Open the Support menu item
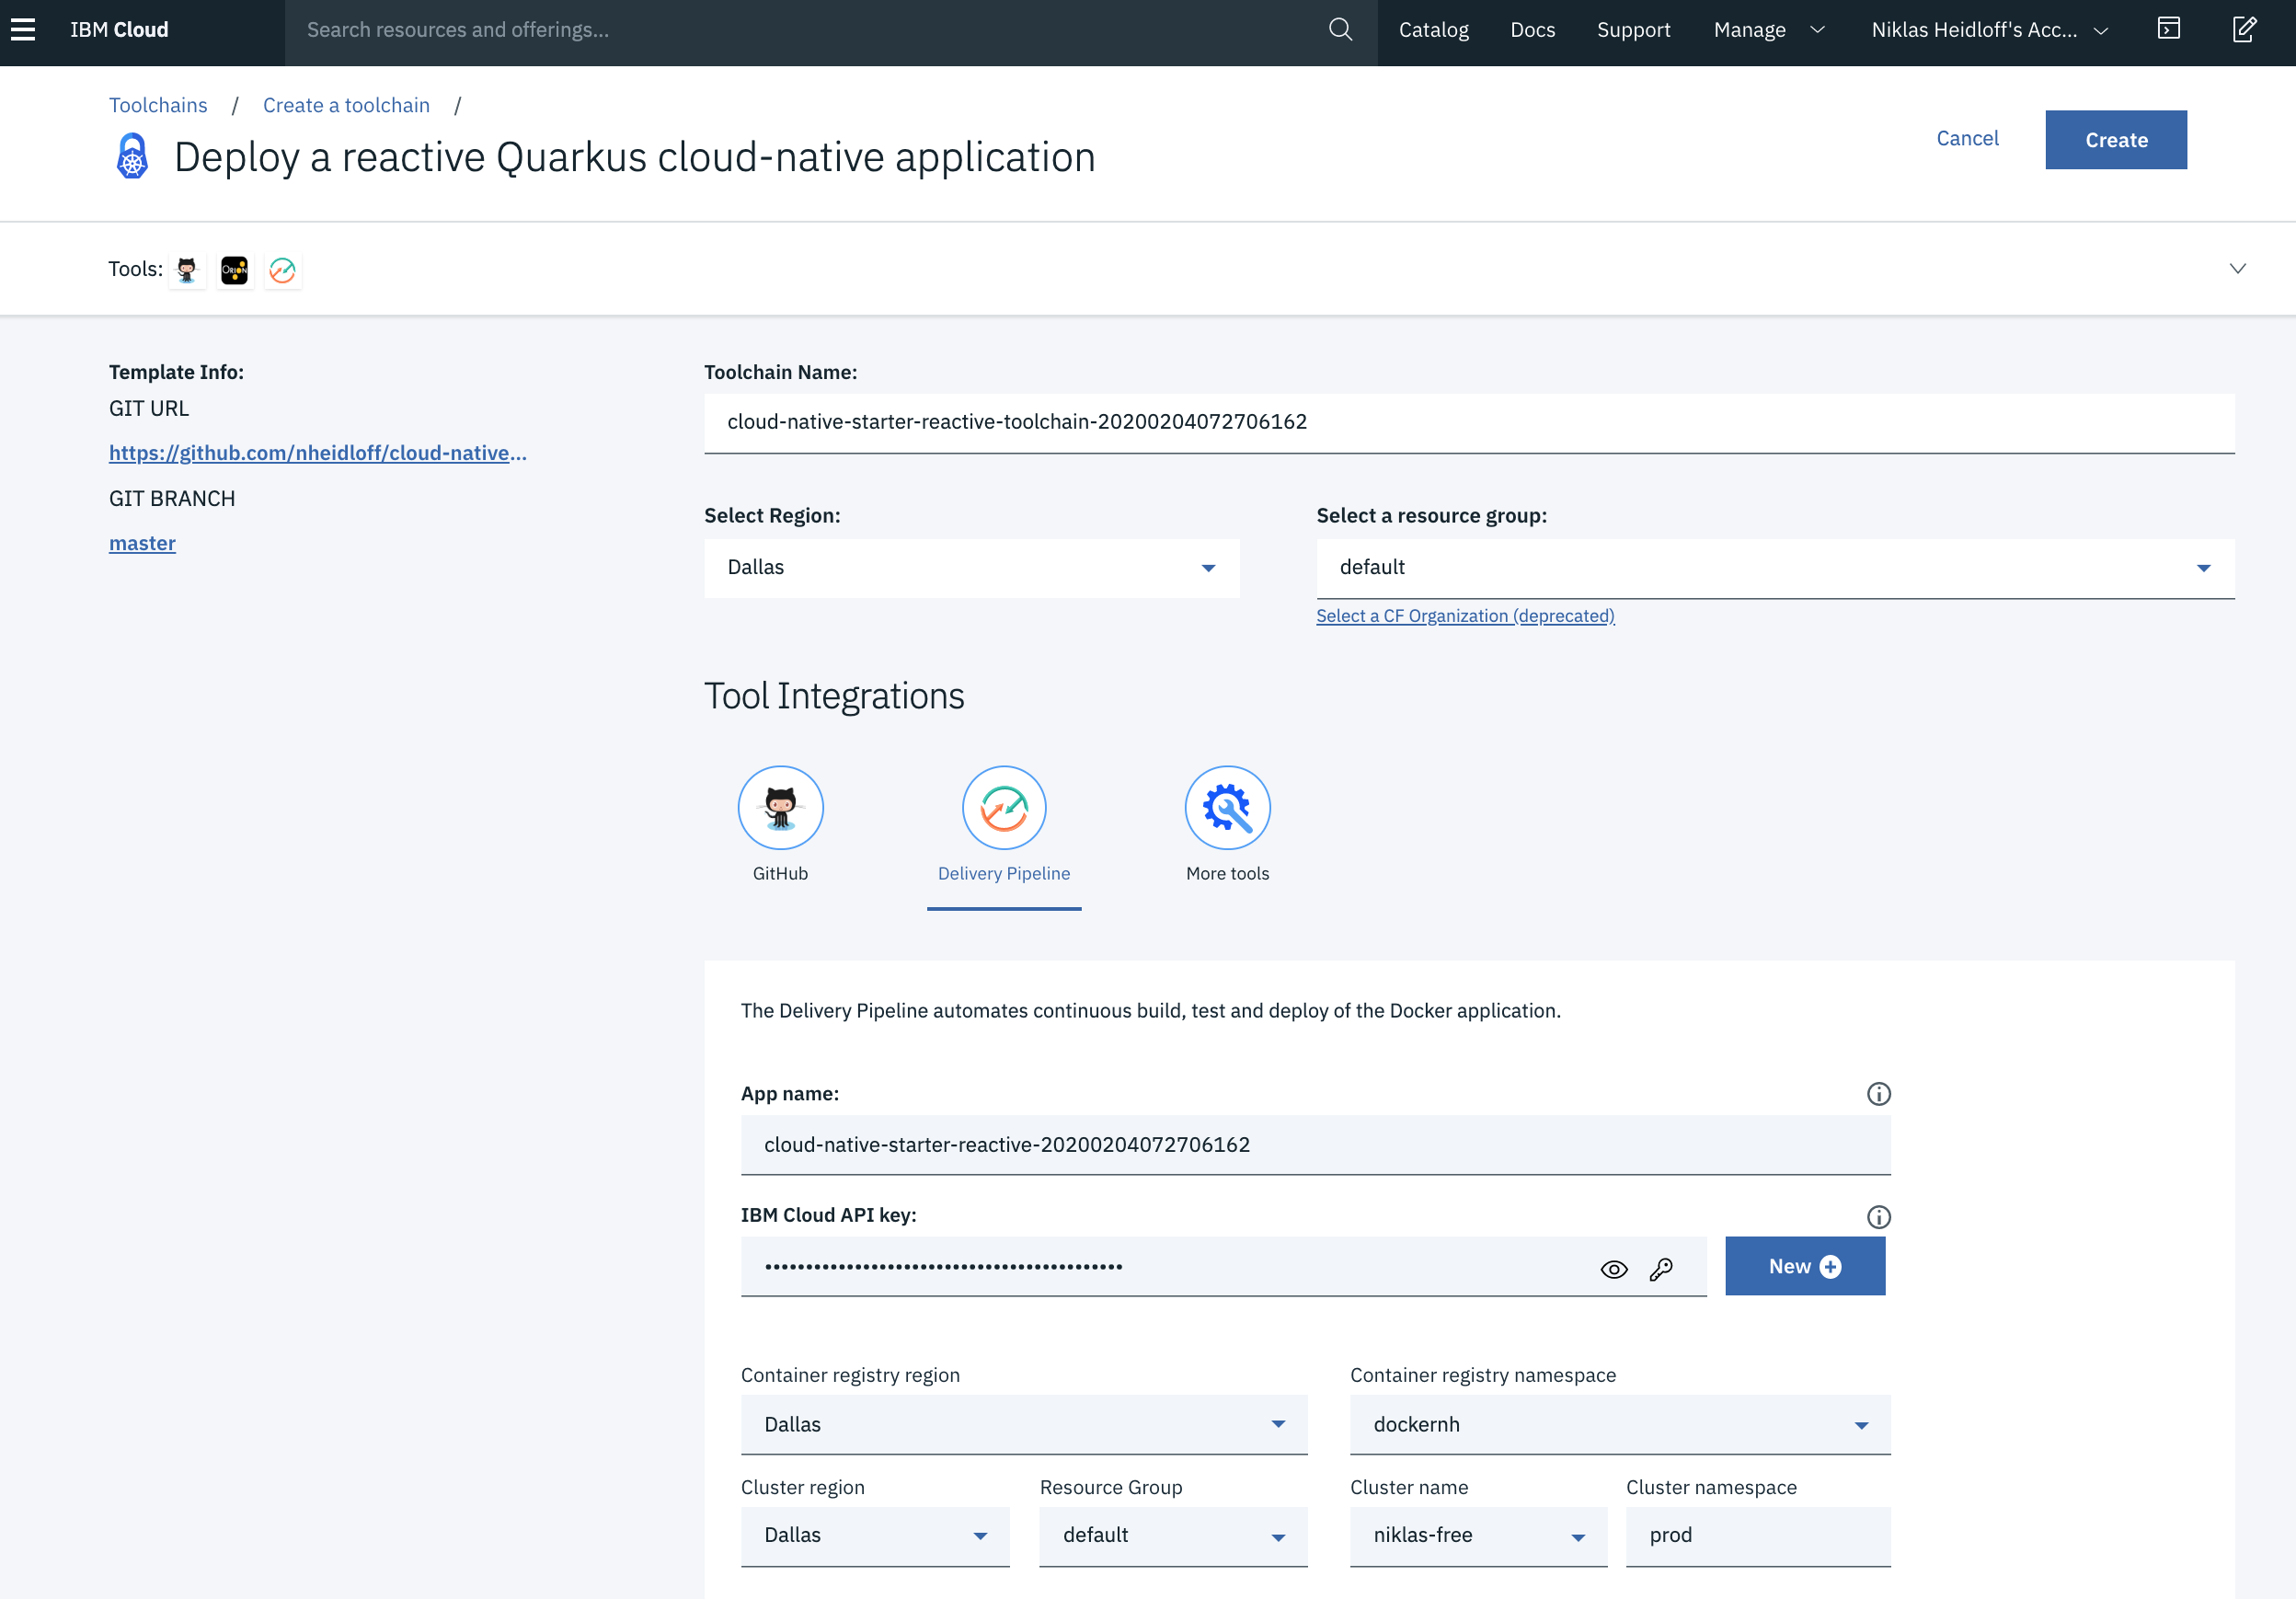The width and height of the screenshot is (2296, 1599). tap(1633, 30)
